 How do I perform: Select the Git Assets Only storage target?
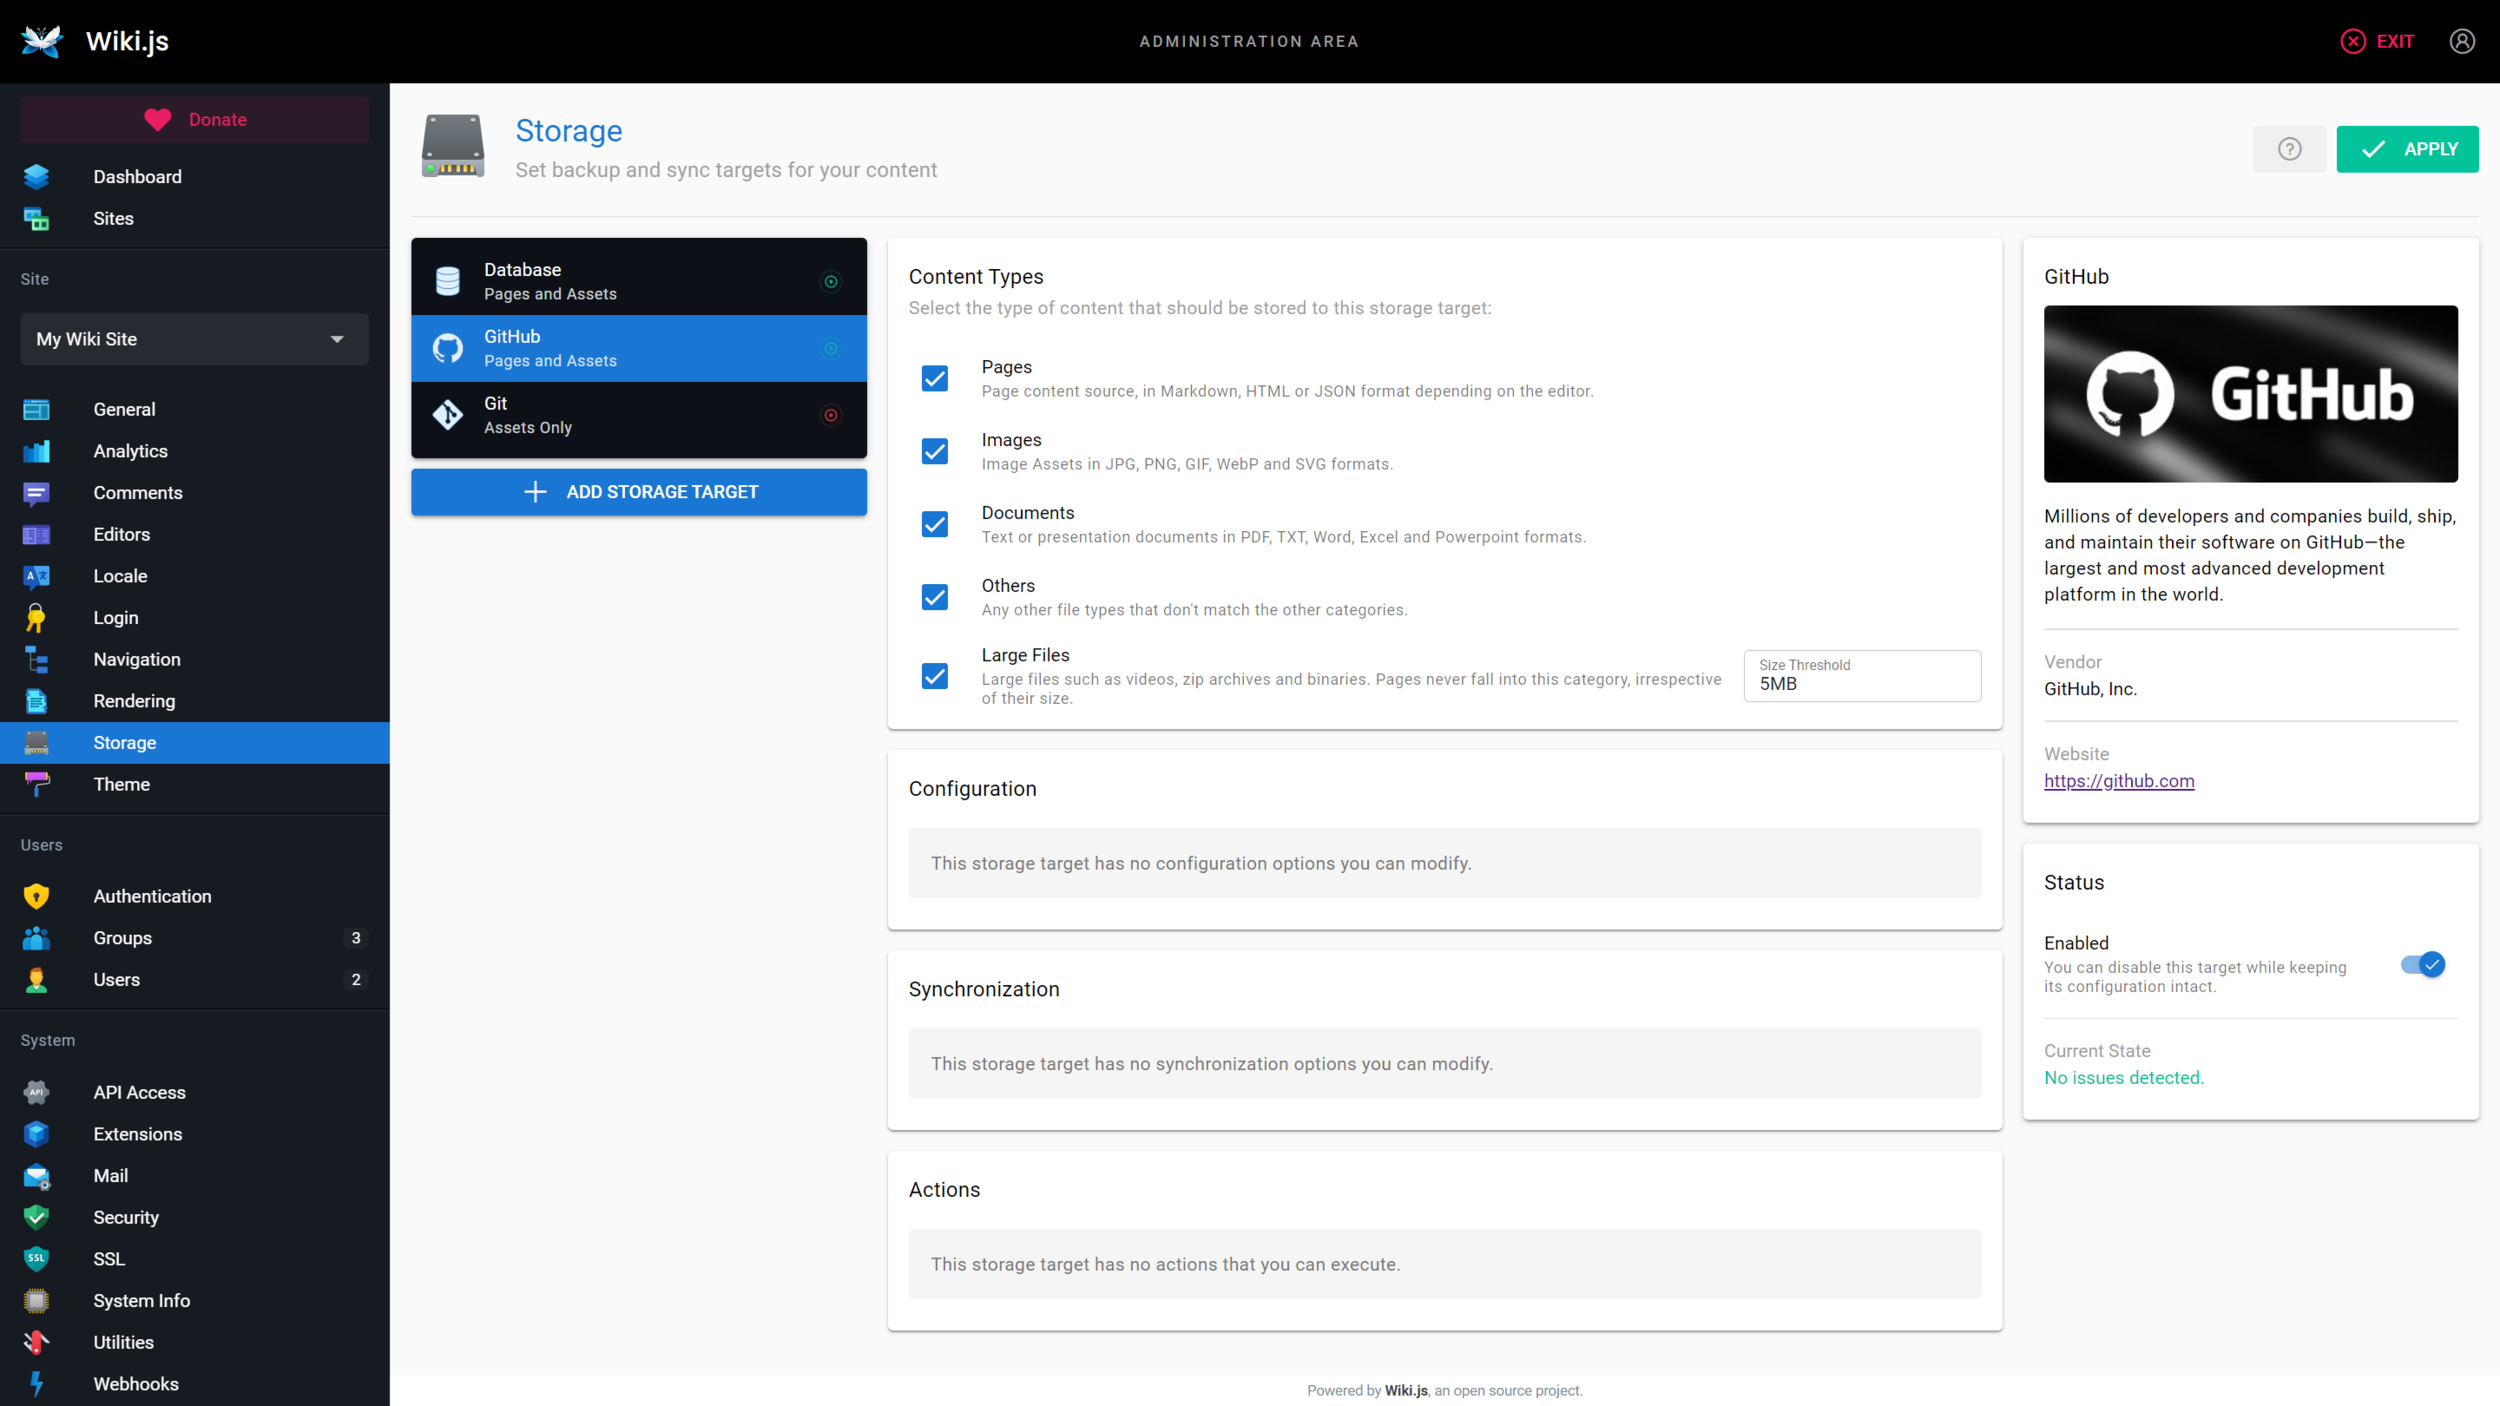pyautogui.click(x=638, y=415)
